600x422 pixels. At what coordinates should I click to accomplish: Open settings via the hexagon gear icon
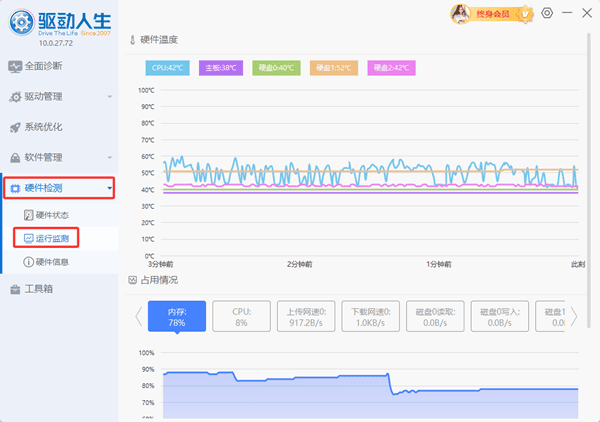tap(546, 13)
